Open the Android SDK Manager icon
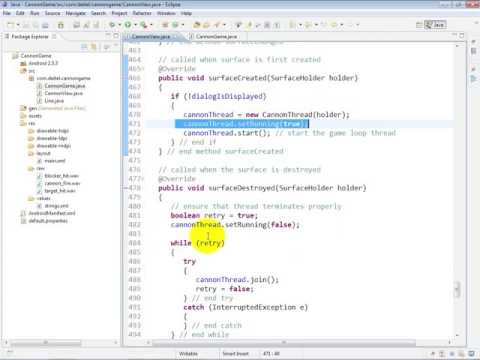This screenshot has height=360, width=480. click(61, 25)
